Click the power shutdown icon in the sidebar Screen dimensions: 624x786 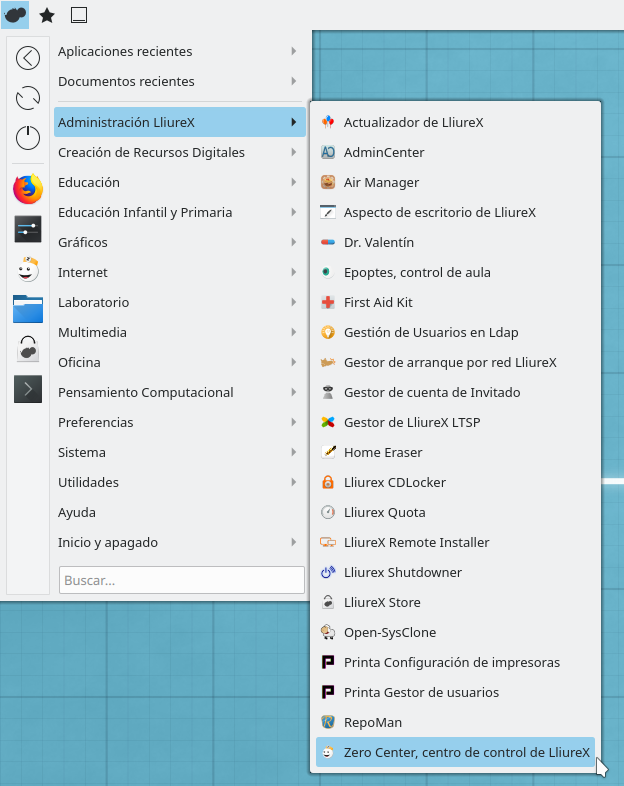coord(28,138)
